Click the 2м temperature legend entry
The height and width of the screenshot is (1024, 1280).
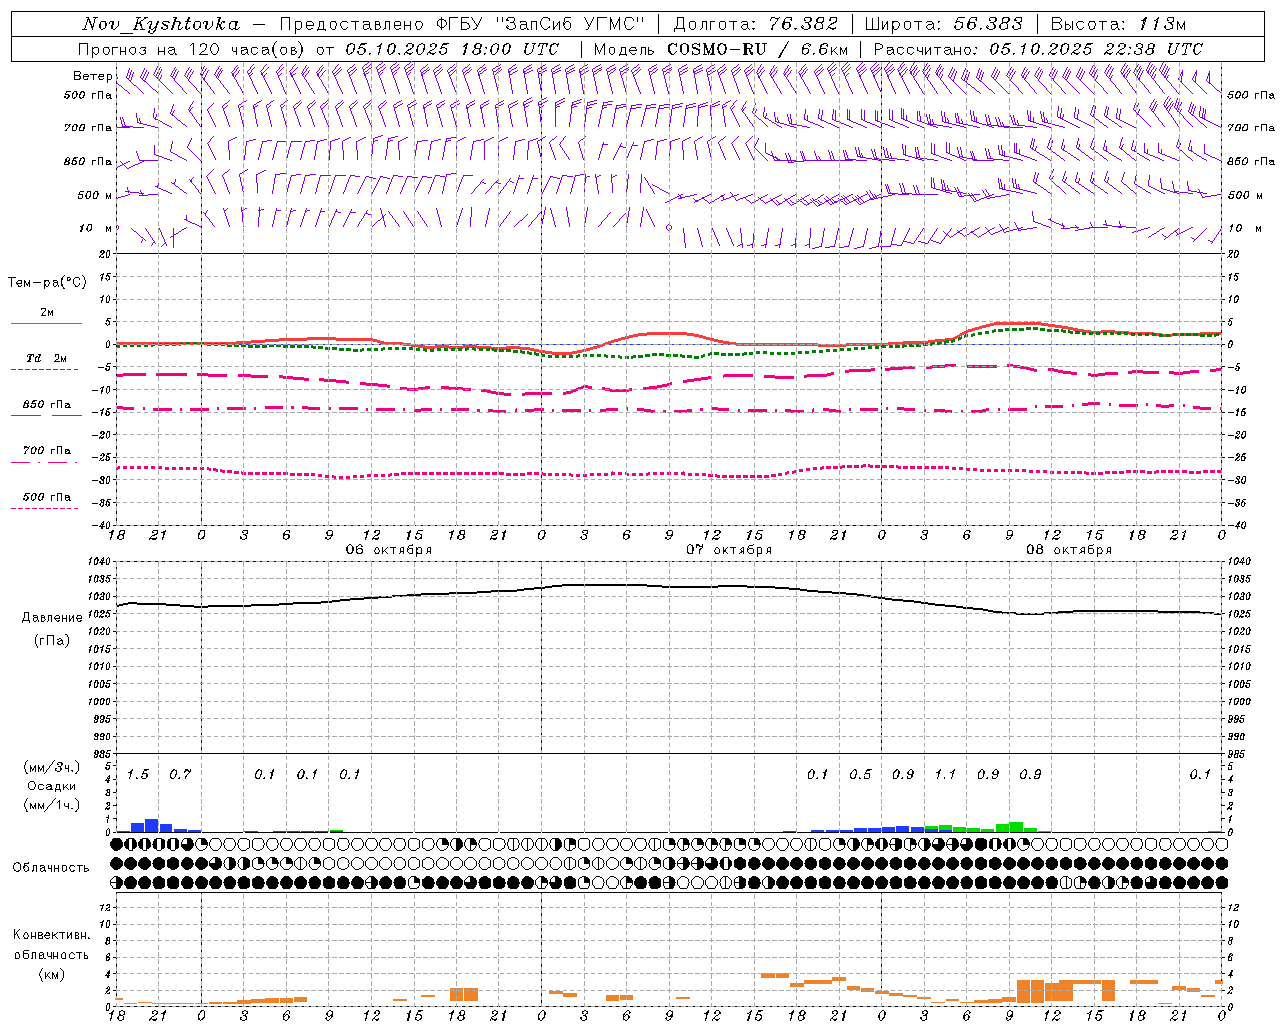[x=47, y=312]
